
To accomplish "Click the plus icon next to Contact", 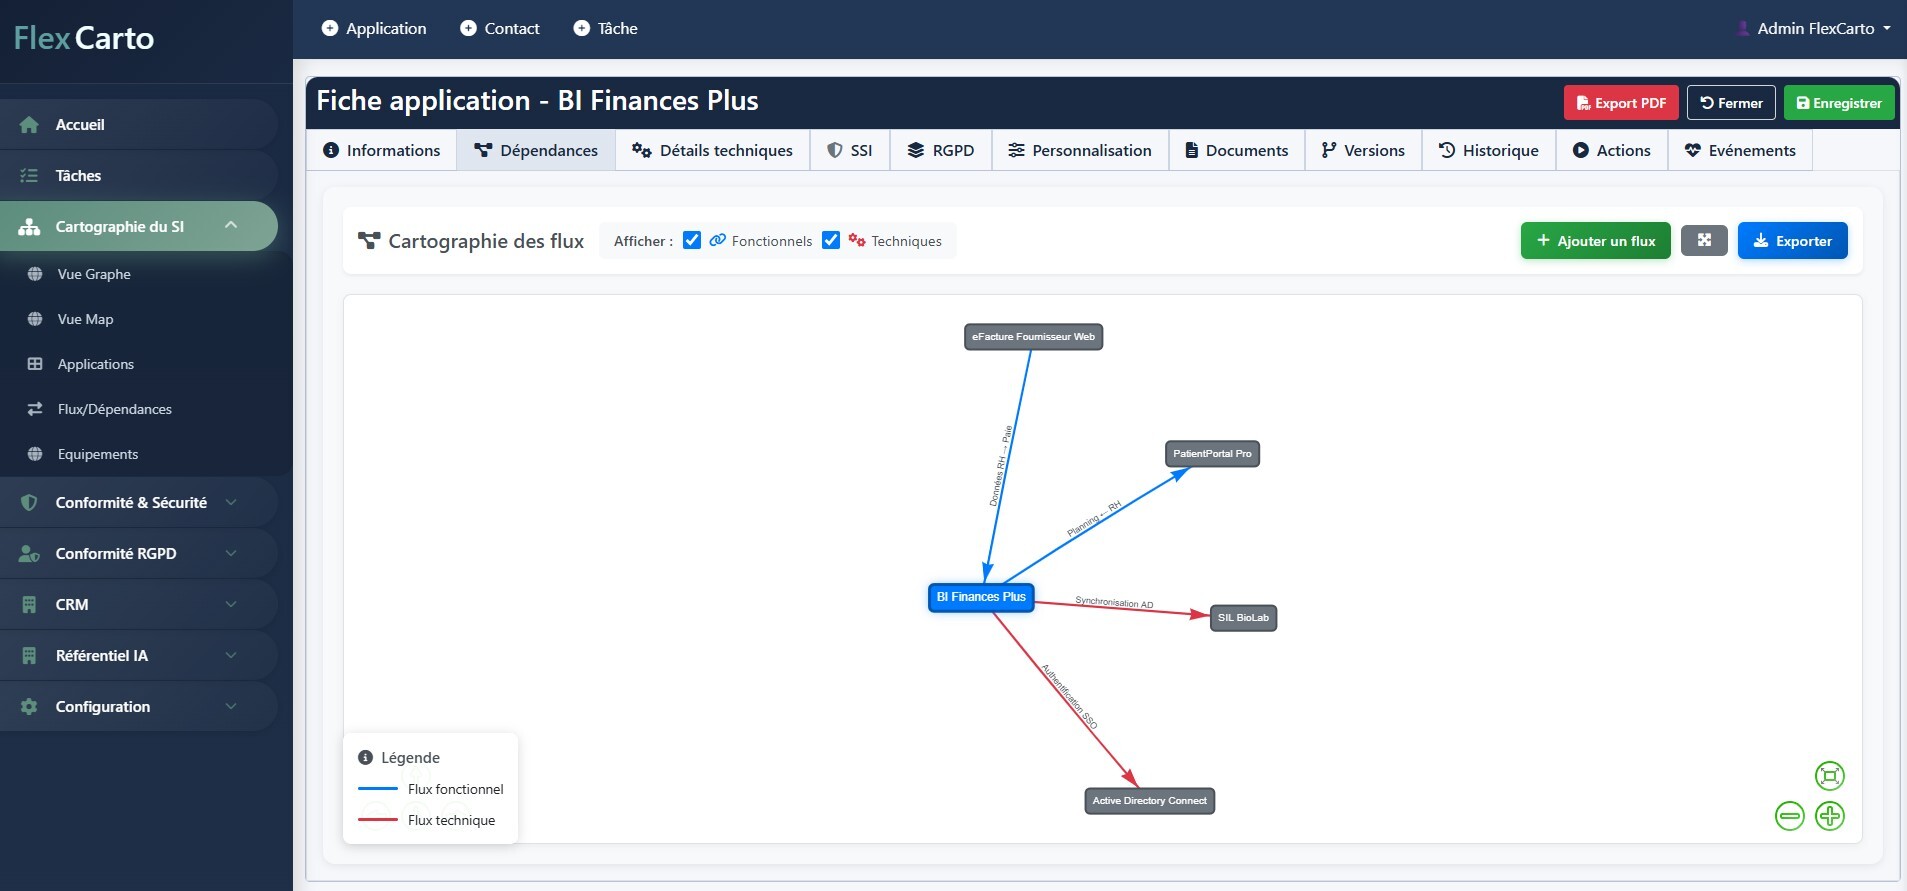I will point(468,28).
